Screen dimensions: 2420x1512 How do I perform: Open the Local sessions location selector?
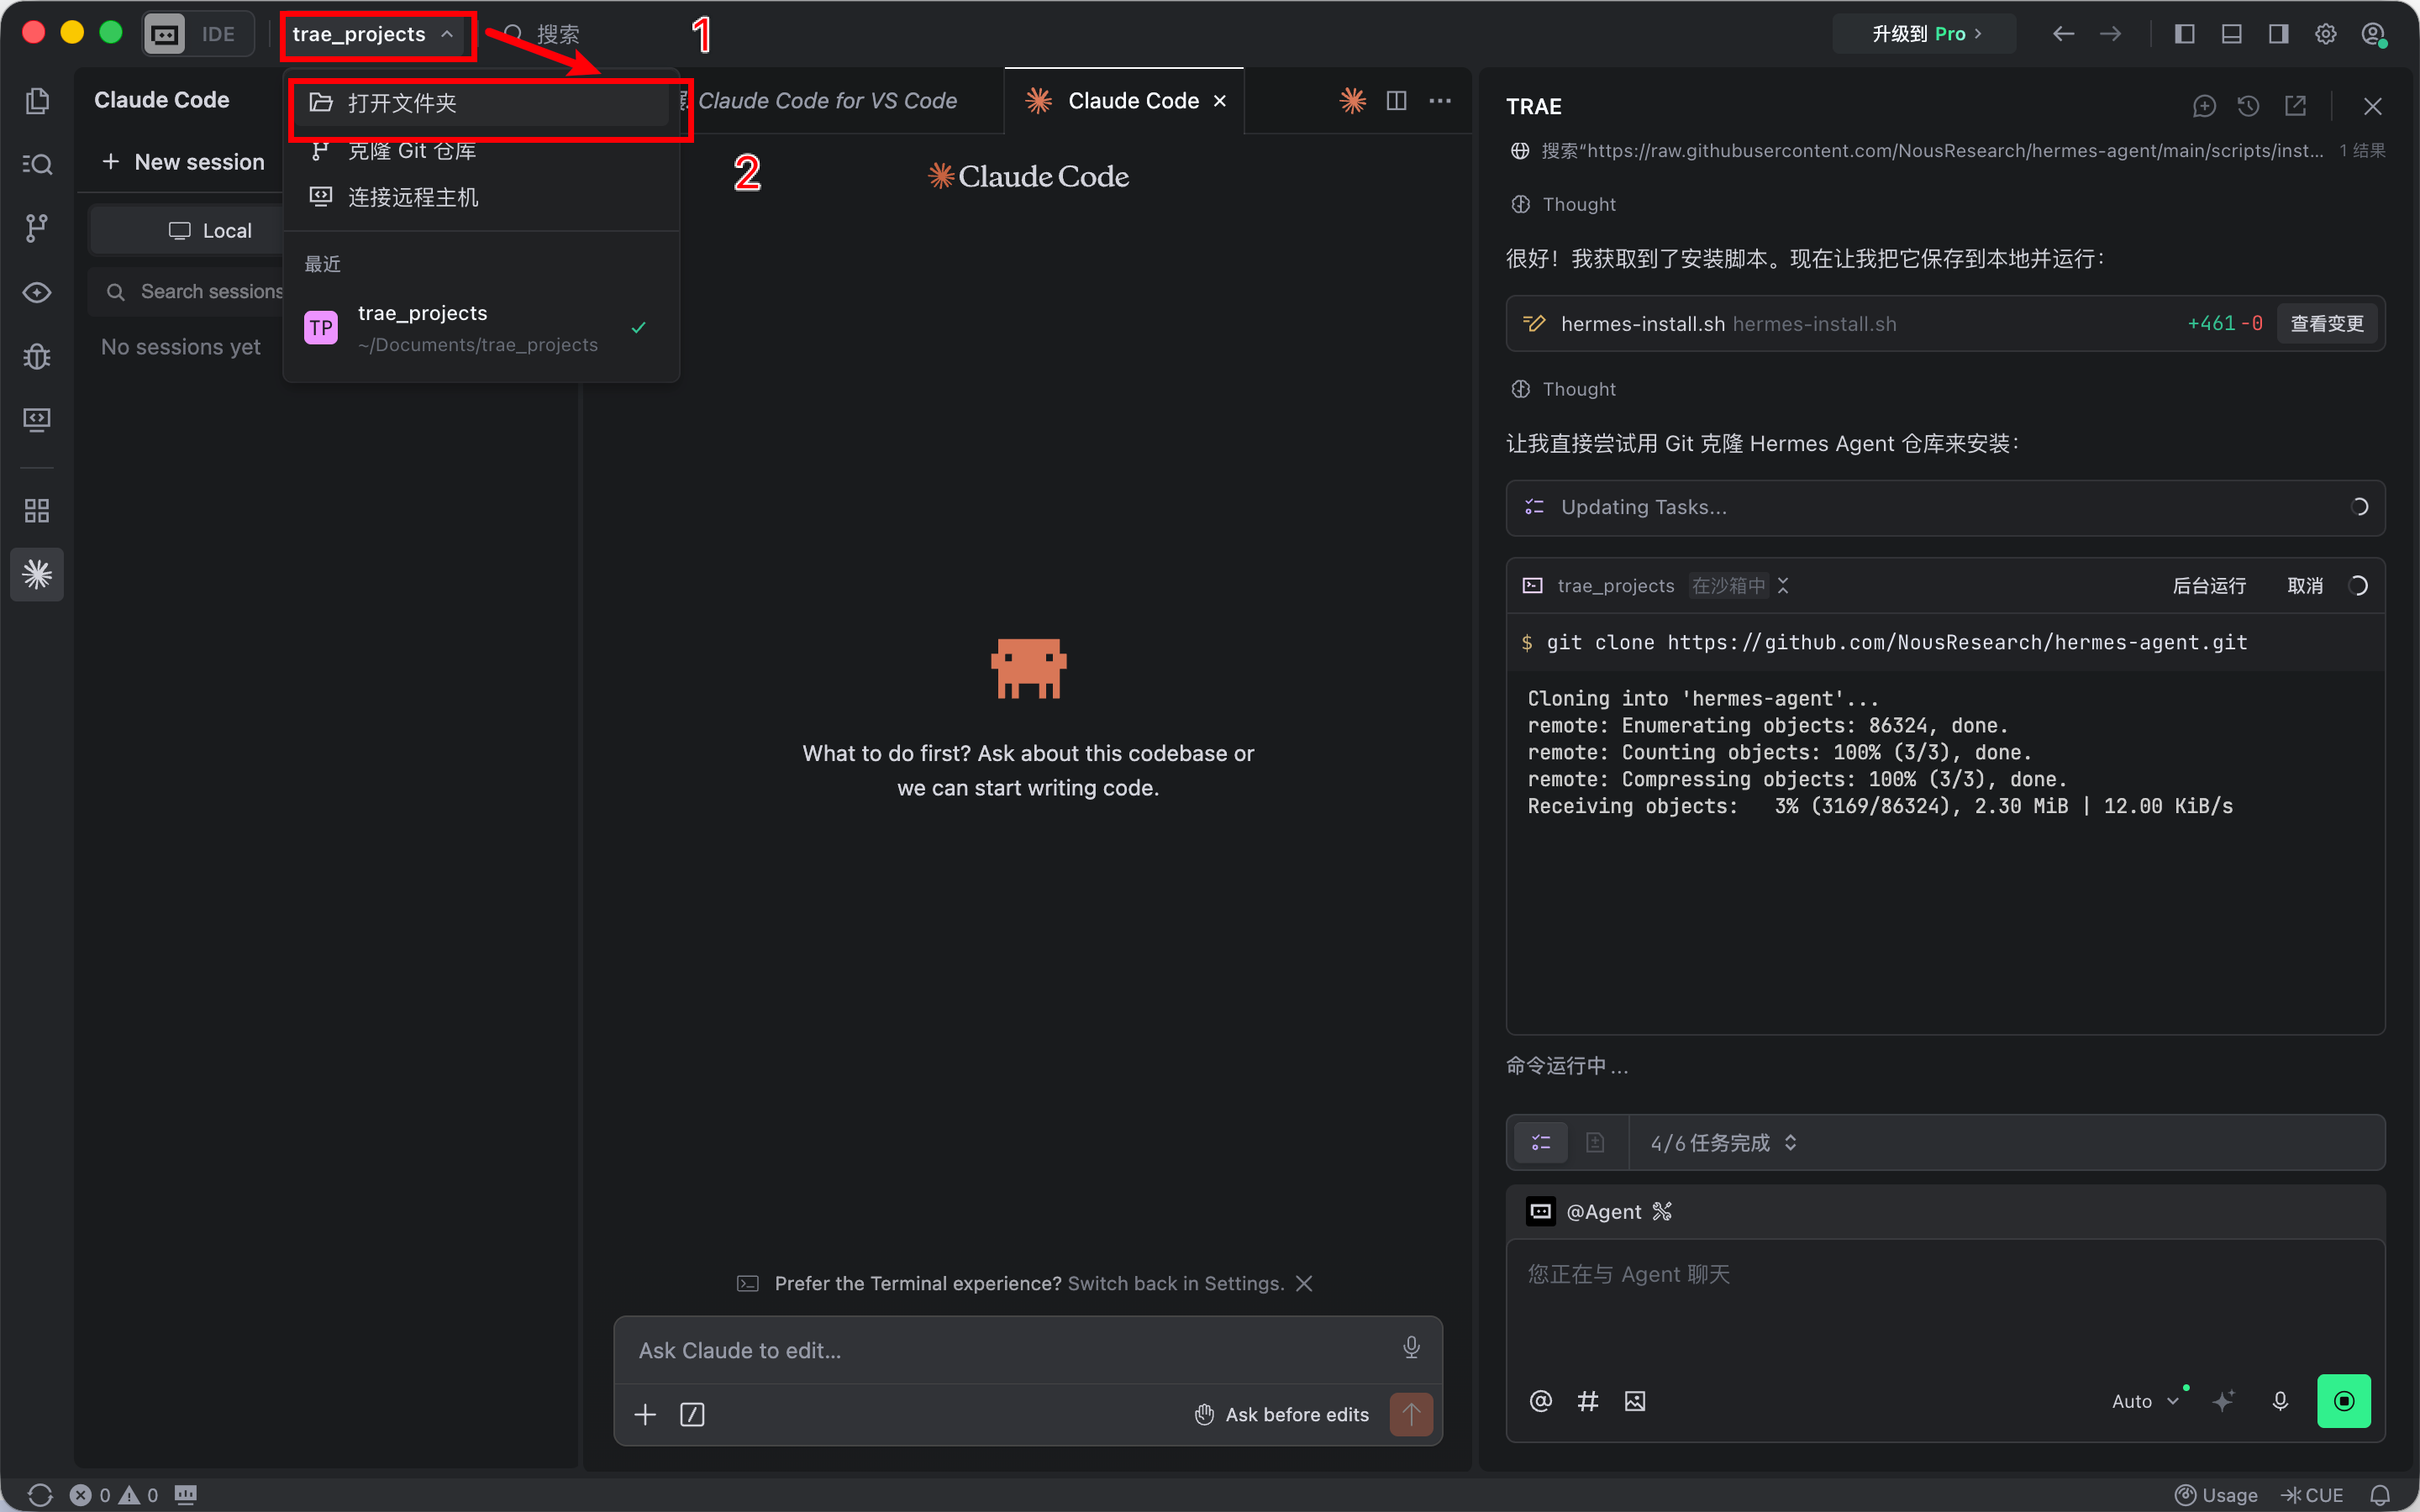coord(211,231)
